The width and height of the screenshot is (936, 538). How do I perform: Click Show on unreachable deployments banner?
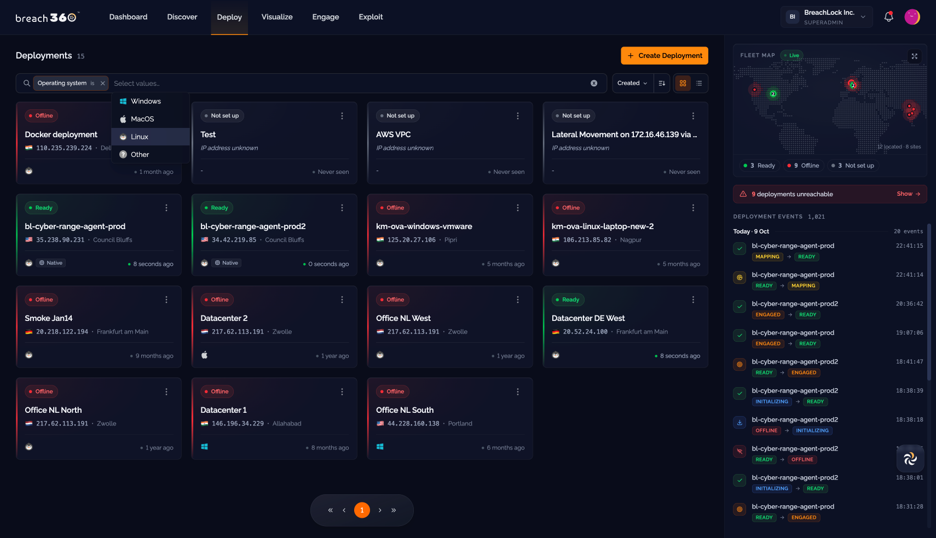tap(908, 194)
